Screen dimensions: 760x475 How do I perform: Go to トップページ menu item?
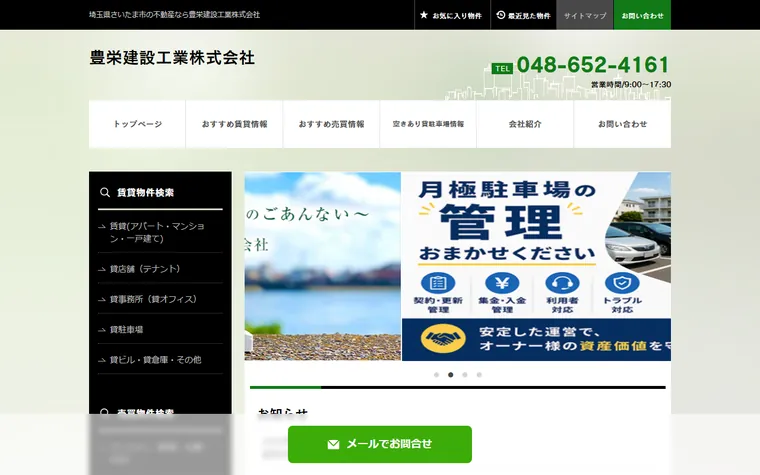tap(137, 124)
